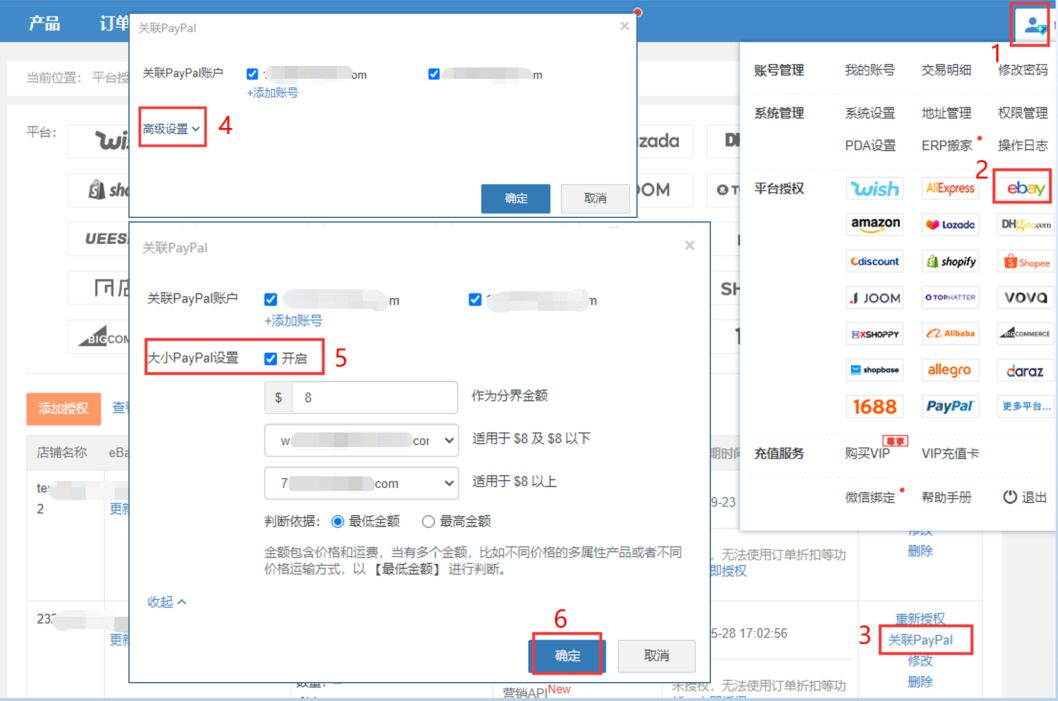
Task: Toggle first PayPal account checkbox in lower dialog
Action: (271, 300)
